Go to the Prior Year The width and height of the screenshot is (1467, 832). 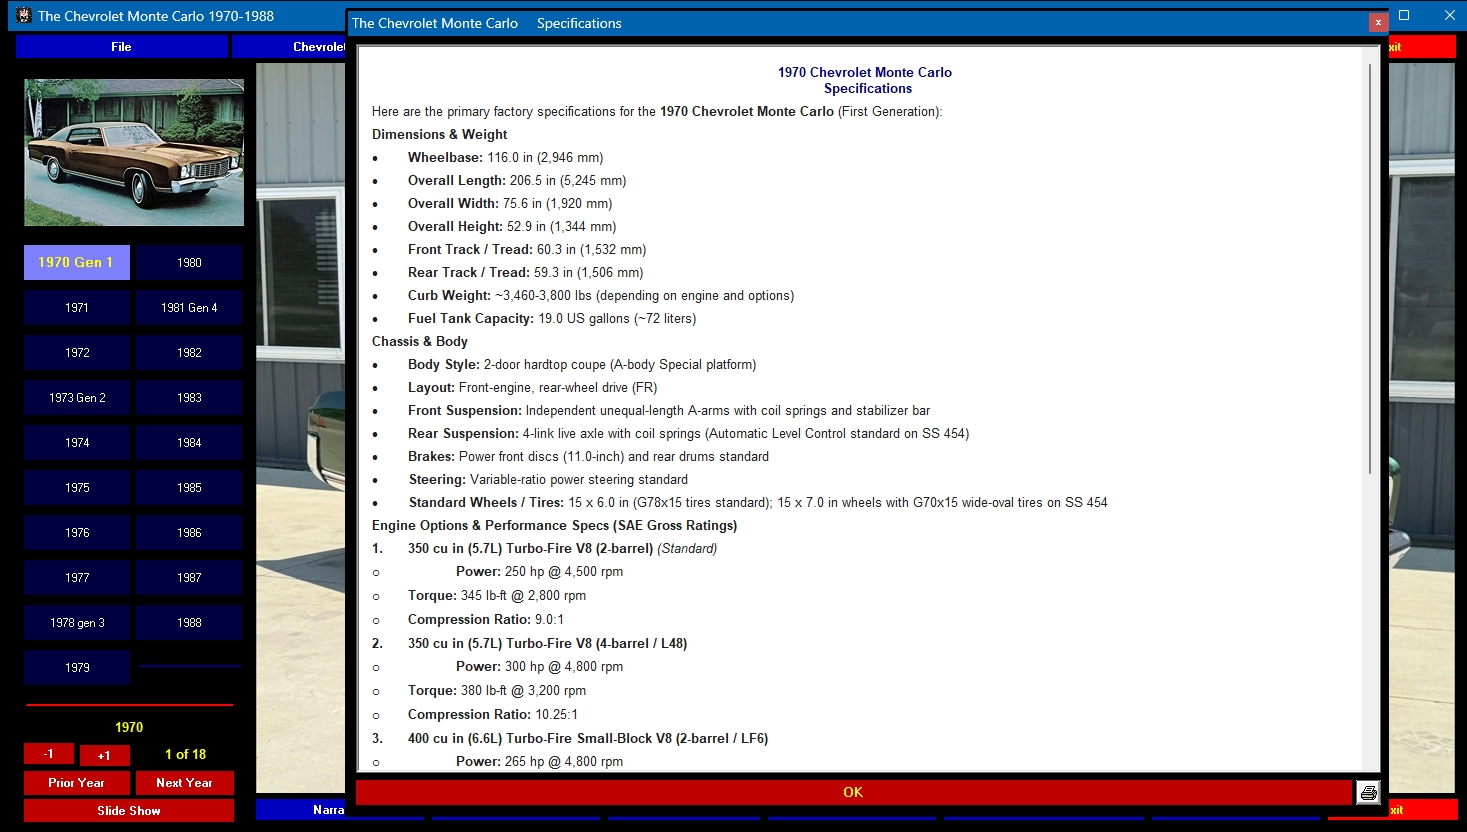[77, 783]
